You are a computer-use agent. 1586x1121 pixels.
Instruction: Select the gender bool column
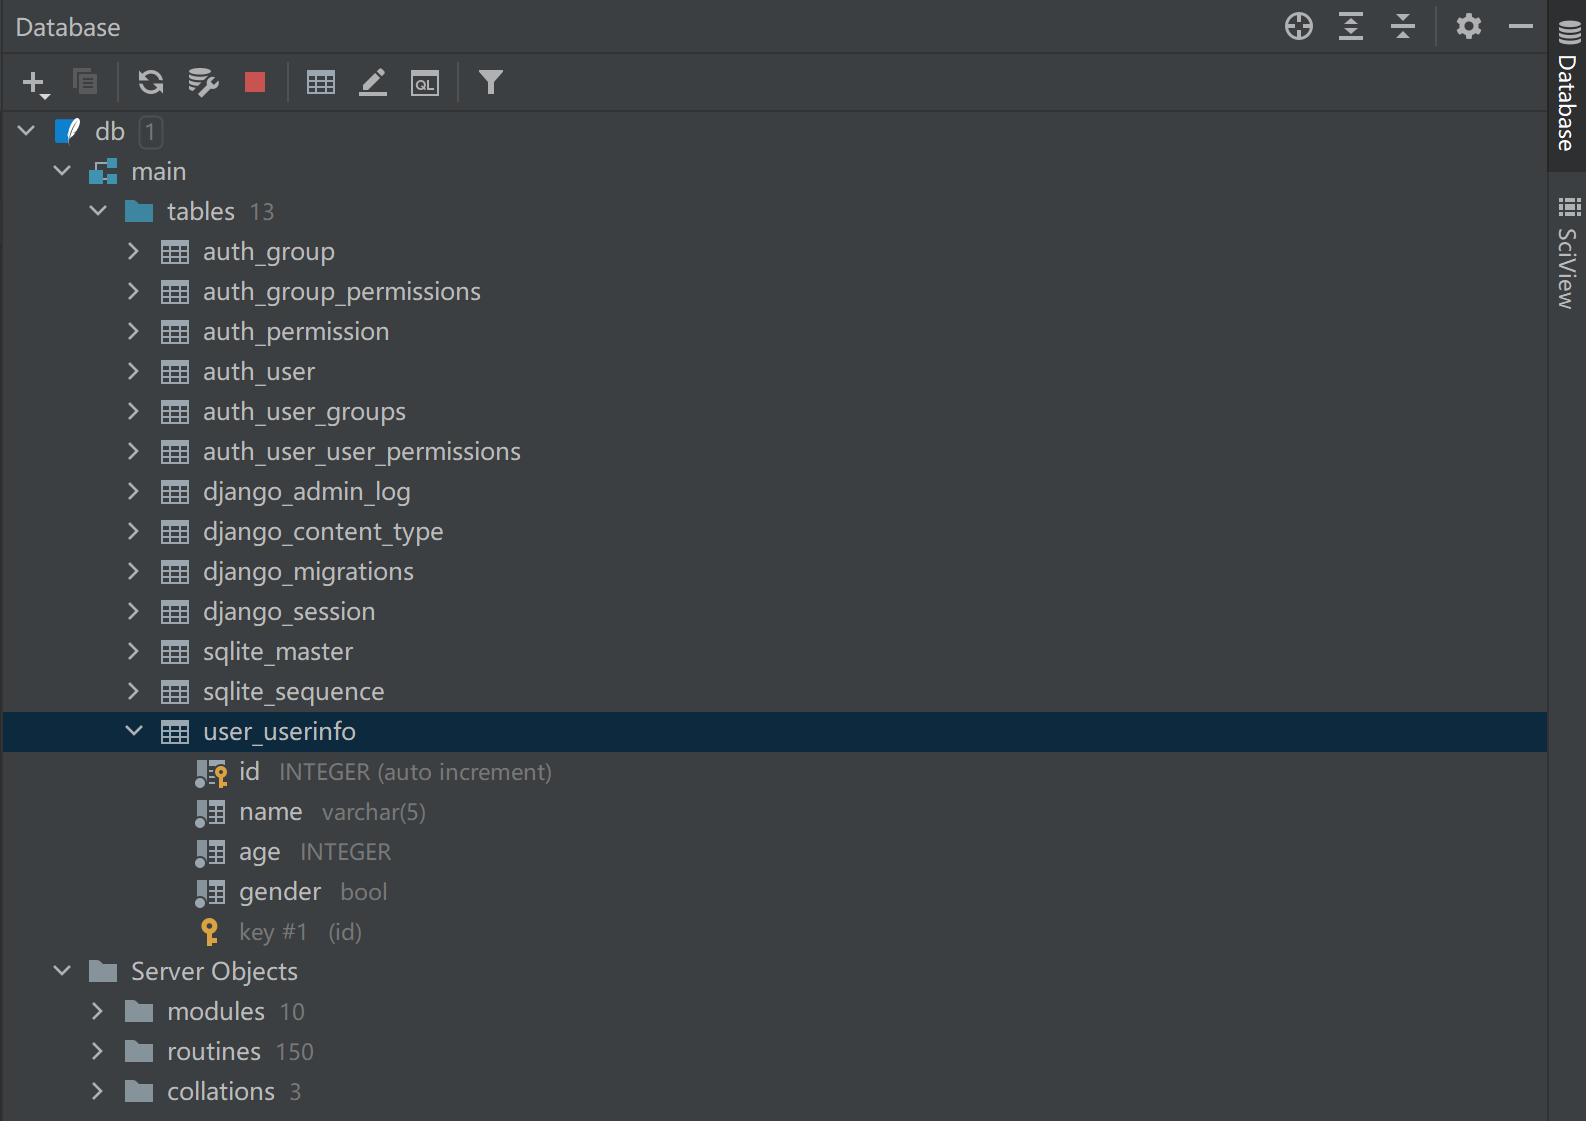(x=774, y=891)
